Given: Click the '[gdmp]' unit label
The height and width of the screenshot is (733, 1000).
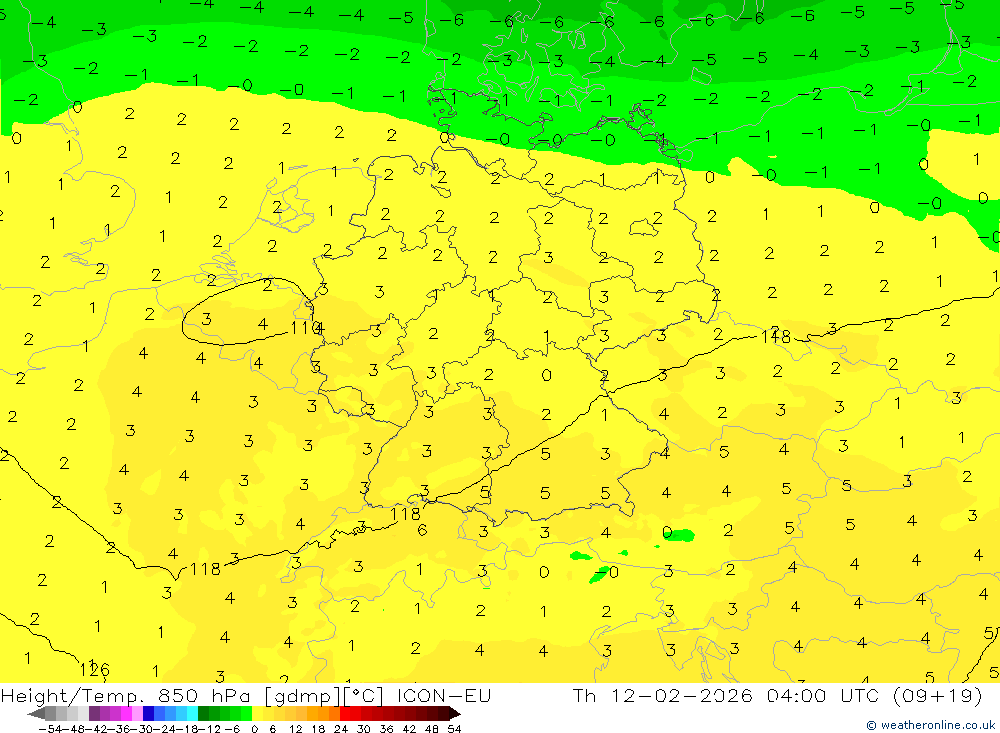Looking at the screenshot, I should [302, 696].
